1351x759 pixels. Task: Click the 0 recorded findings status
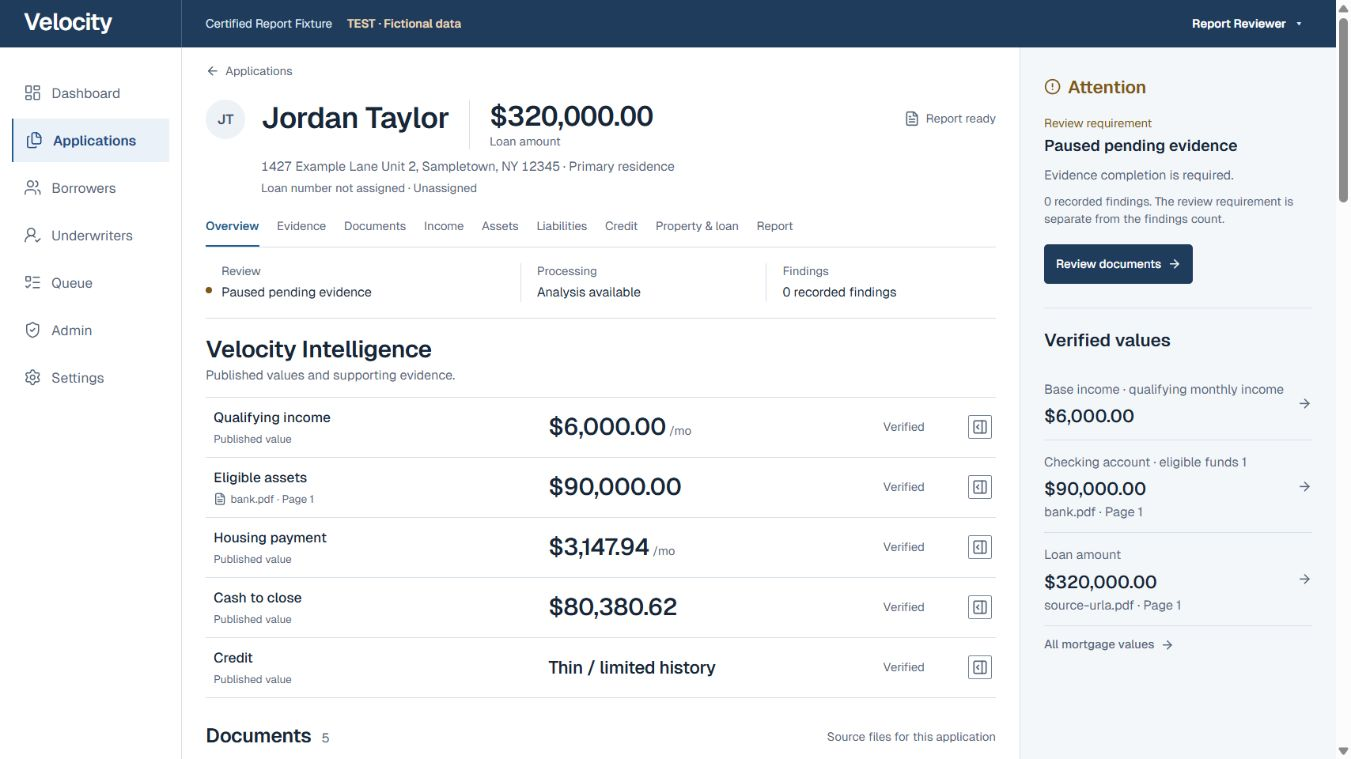(839, 292)
